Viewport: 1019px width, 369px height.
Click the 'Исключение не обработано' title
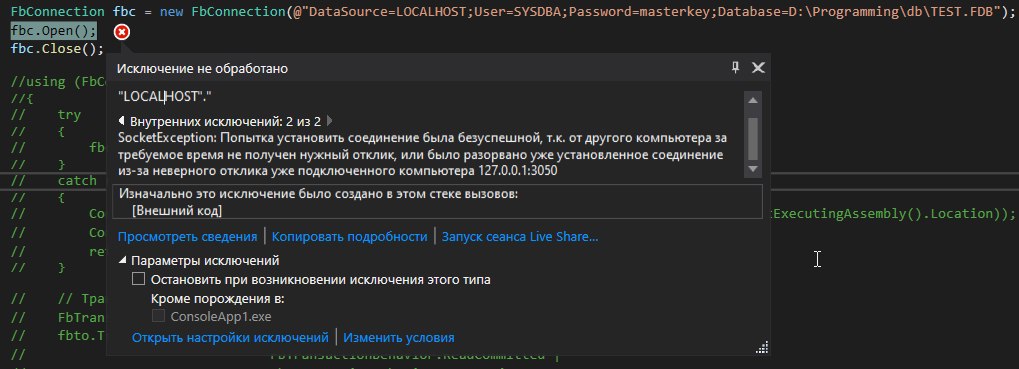pyautogui.click(x=203, y=68)
